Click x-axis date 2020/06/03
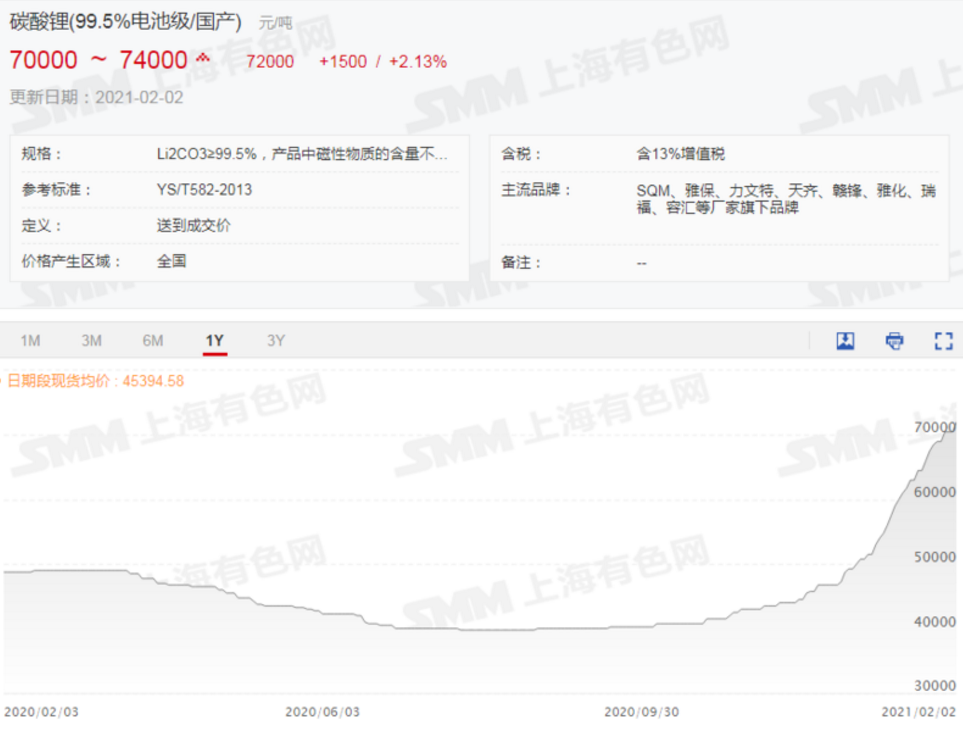This screenshot has height=731, width=963. 322,712
